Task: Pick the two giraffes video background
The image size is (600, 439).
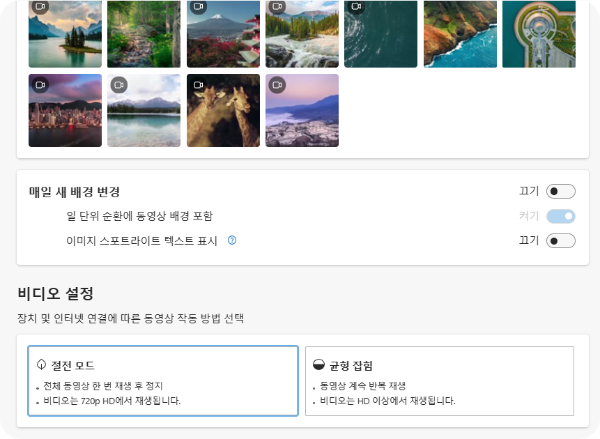Action: click(223, 110)
